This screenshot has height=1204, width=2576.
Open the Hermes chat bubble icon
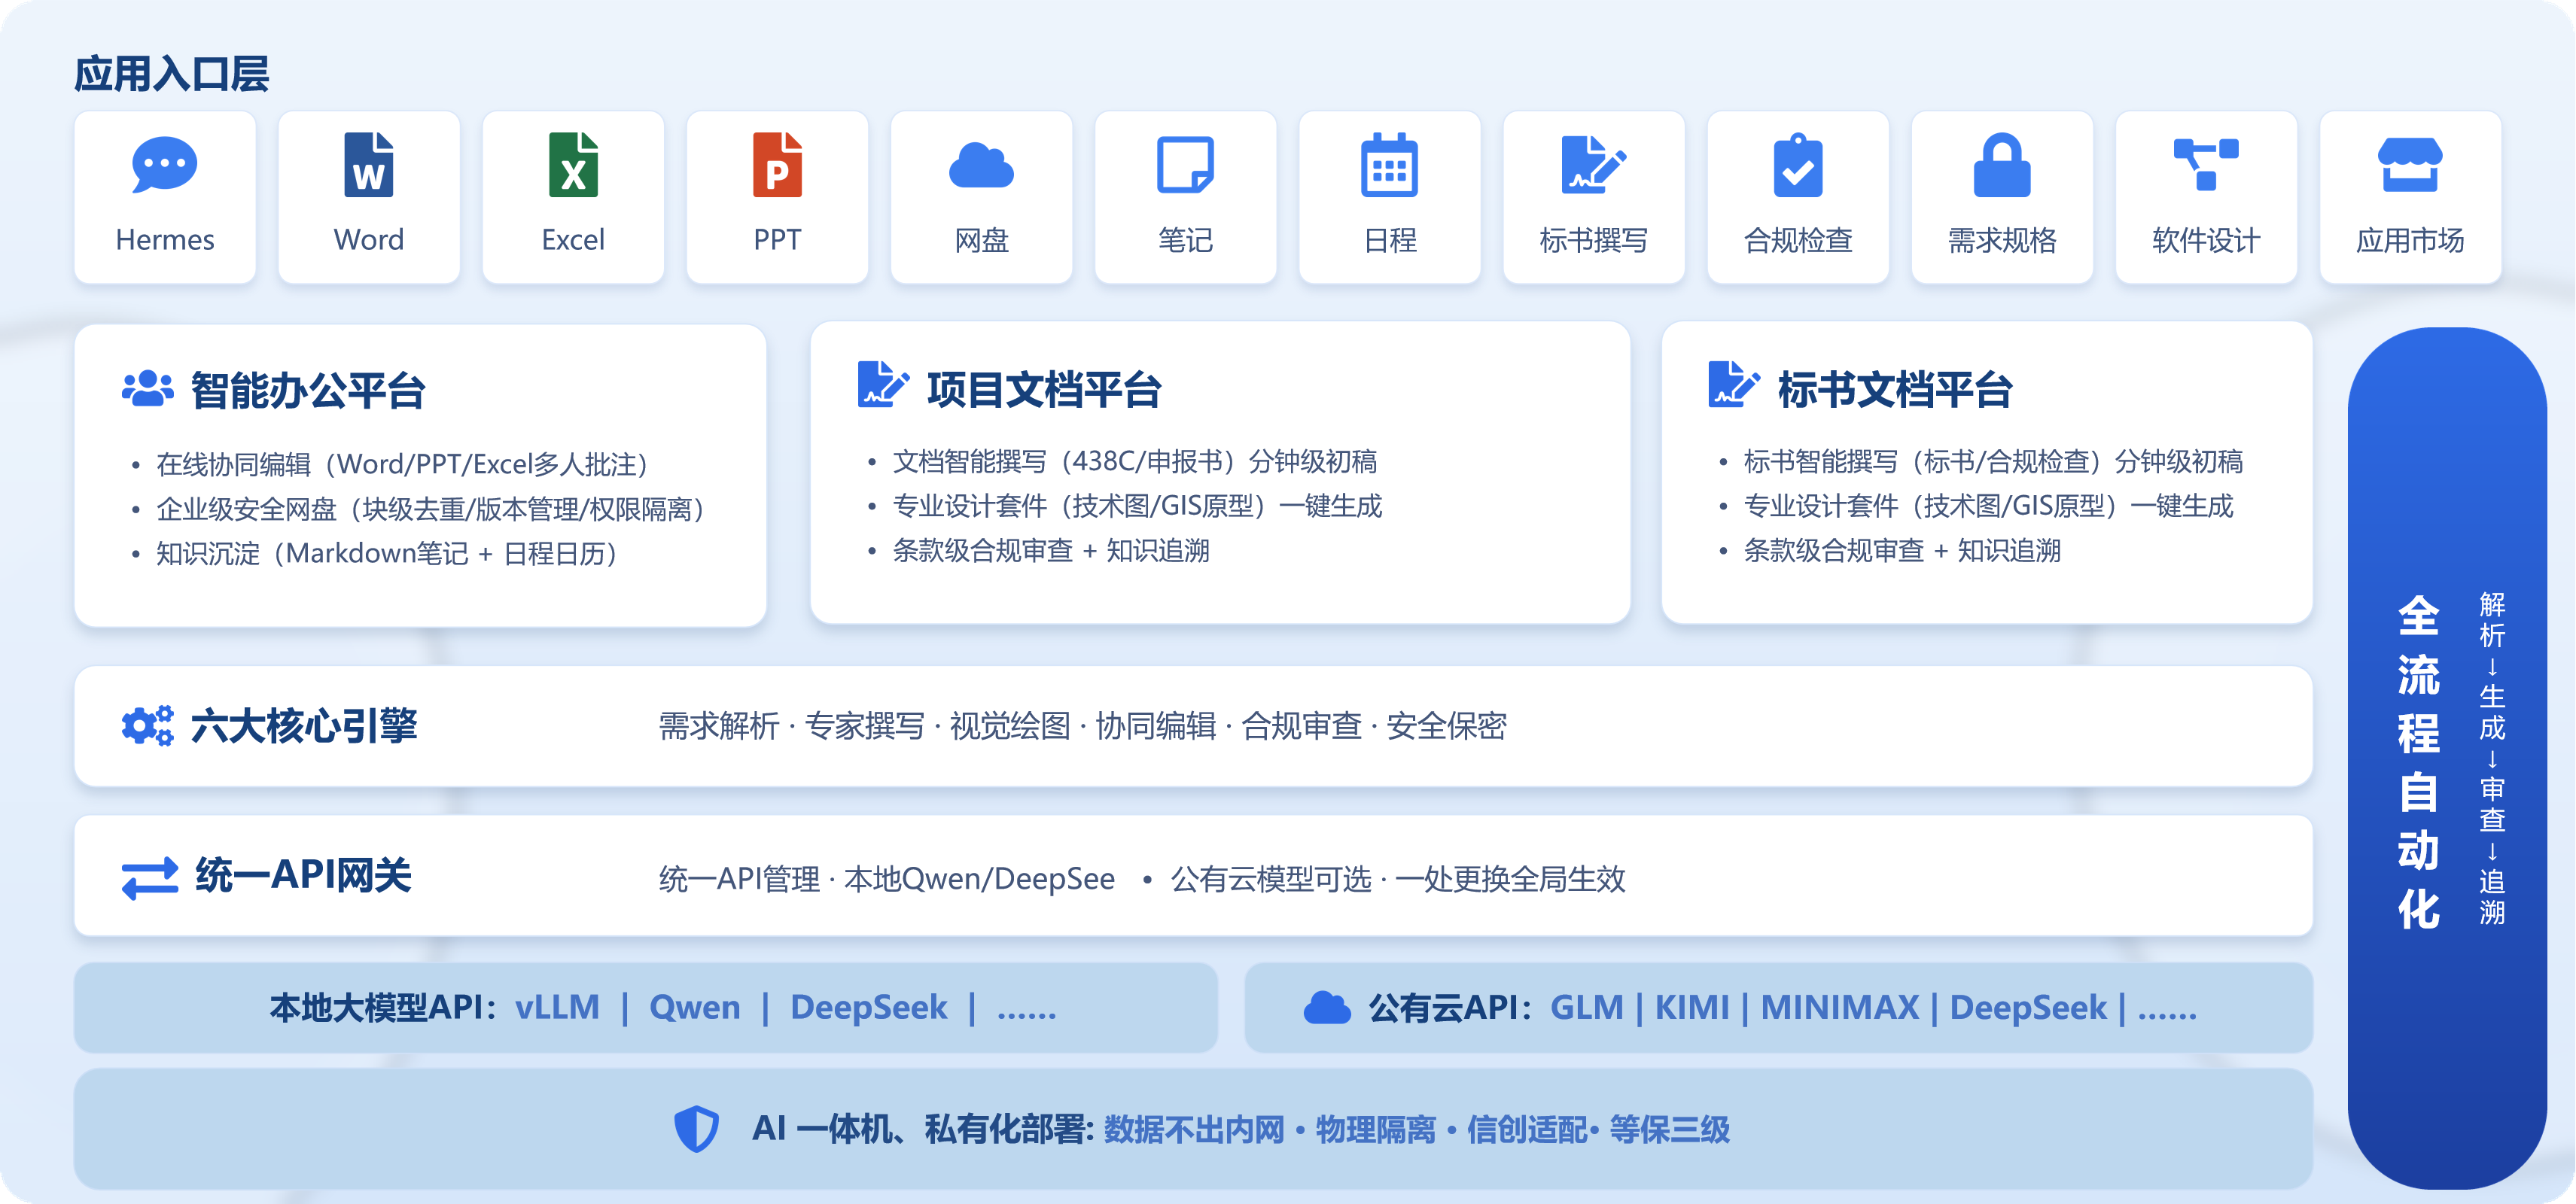tap(165, 165)
